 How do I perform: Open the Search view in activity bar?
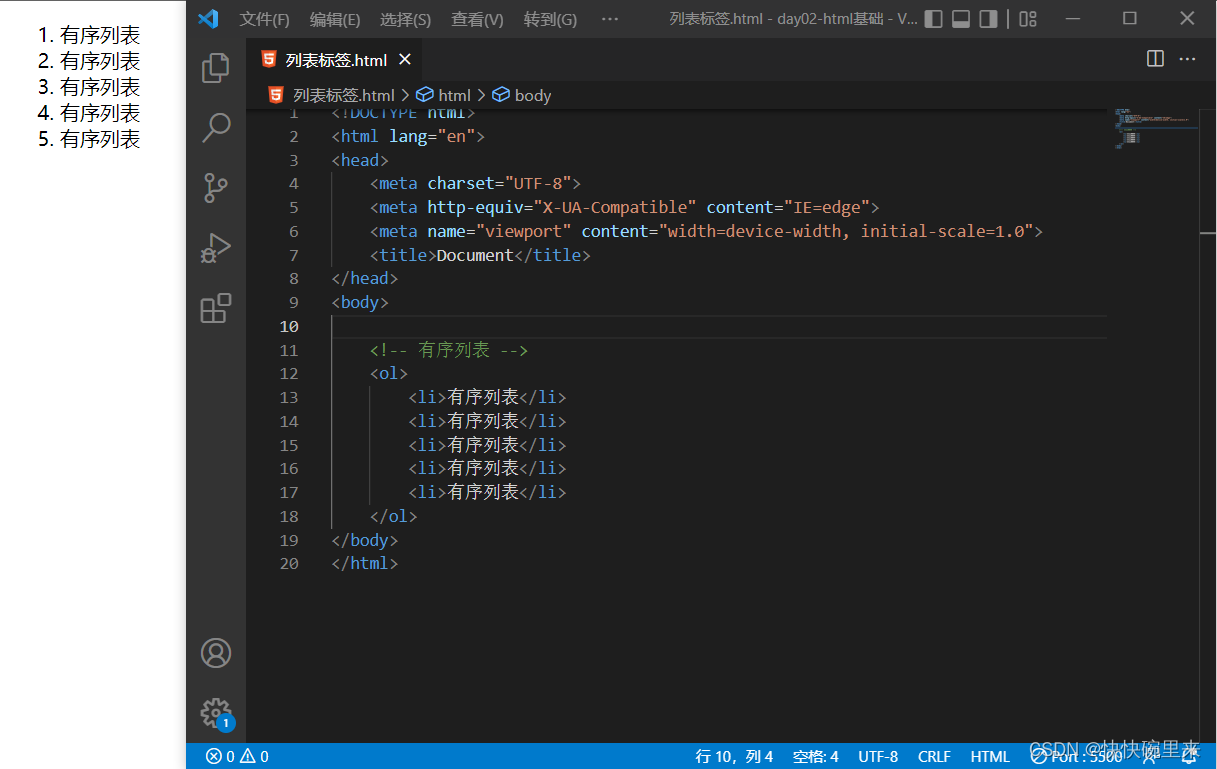pyautogui.click(x=216, y=128)
